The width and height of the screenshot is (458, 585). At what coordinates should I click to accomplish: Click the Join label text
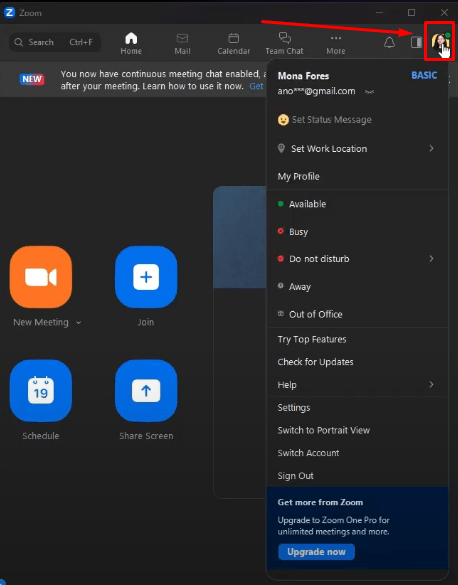(146, 322)
